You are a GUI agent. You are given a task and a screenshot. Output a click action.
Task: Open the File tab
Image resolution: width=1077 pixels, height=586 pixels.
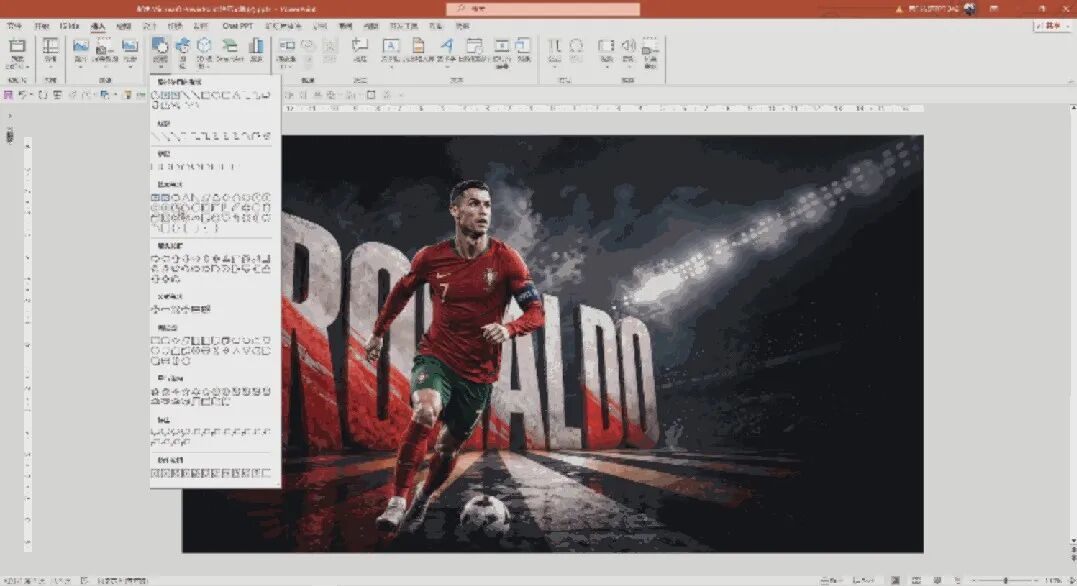tap(14, 26)
